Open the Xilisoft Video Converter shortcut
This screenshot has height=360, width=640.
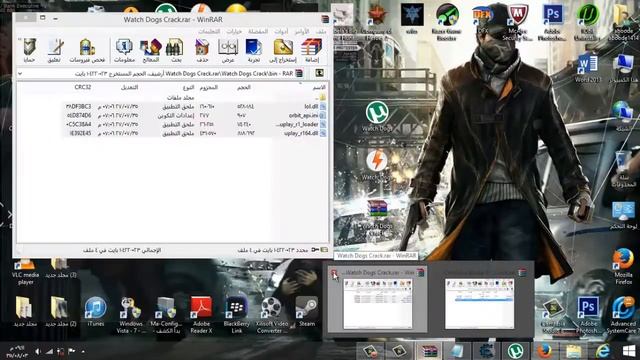[x=272, y=315]
